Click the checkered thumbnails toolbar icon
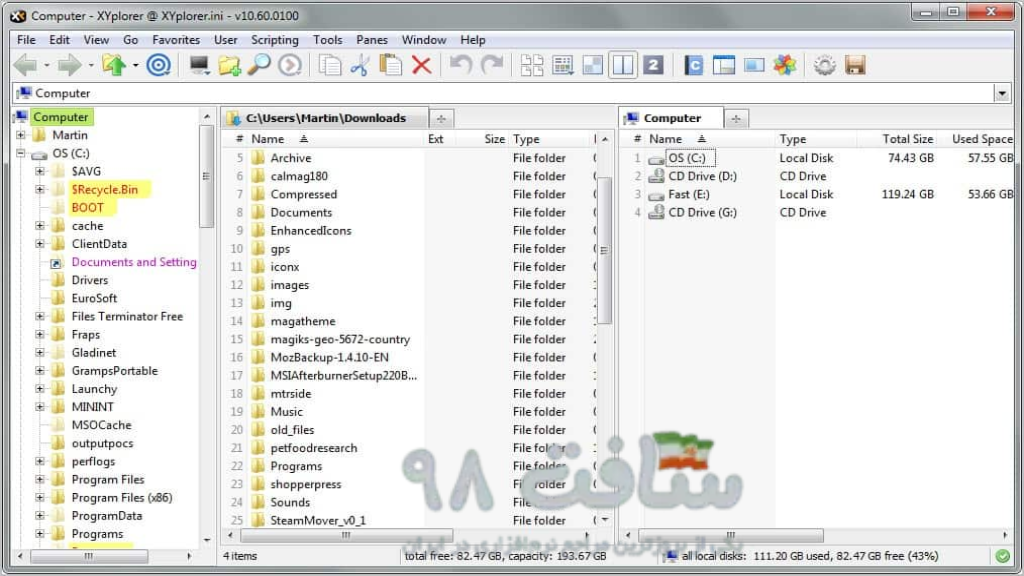The image size is (1024, 576). point(592,65)
